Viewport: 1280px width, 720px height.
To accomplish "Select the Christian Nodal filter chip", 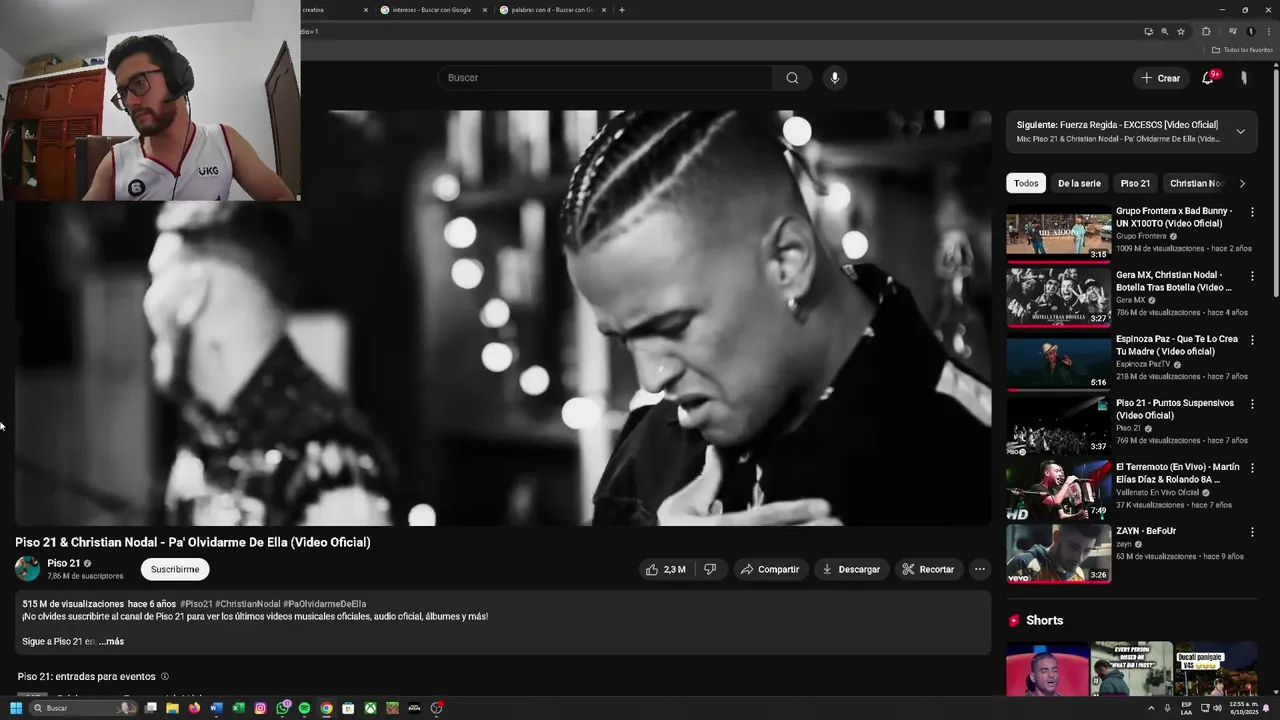I will [x=1196, y=183].
